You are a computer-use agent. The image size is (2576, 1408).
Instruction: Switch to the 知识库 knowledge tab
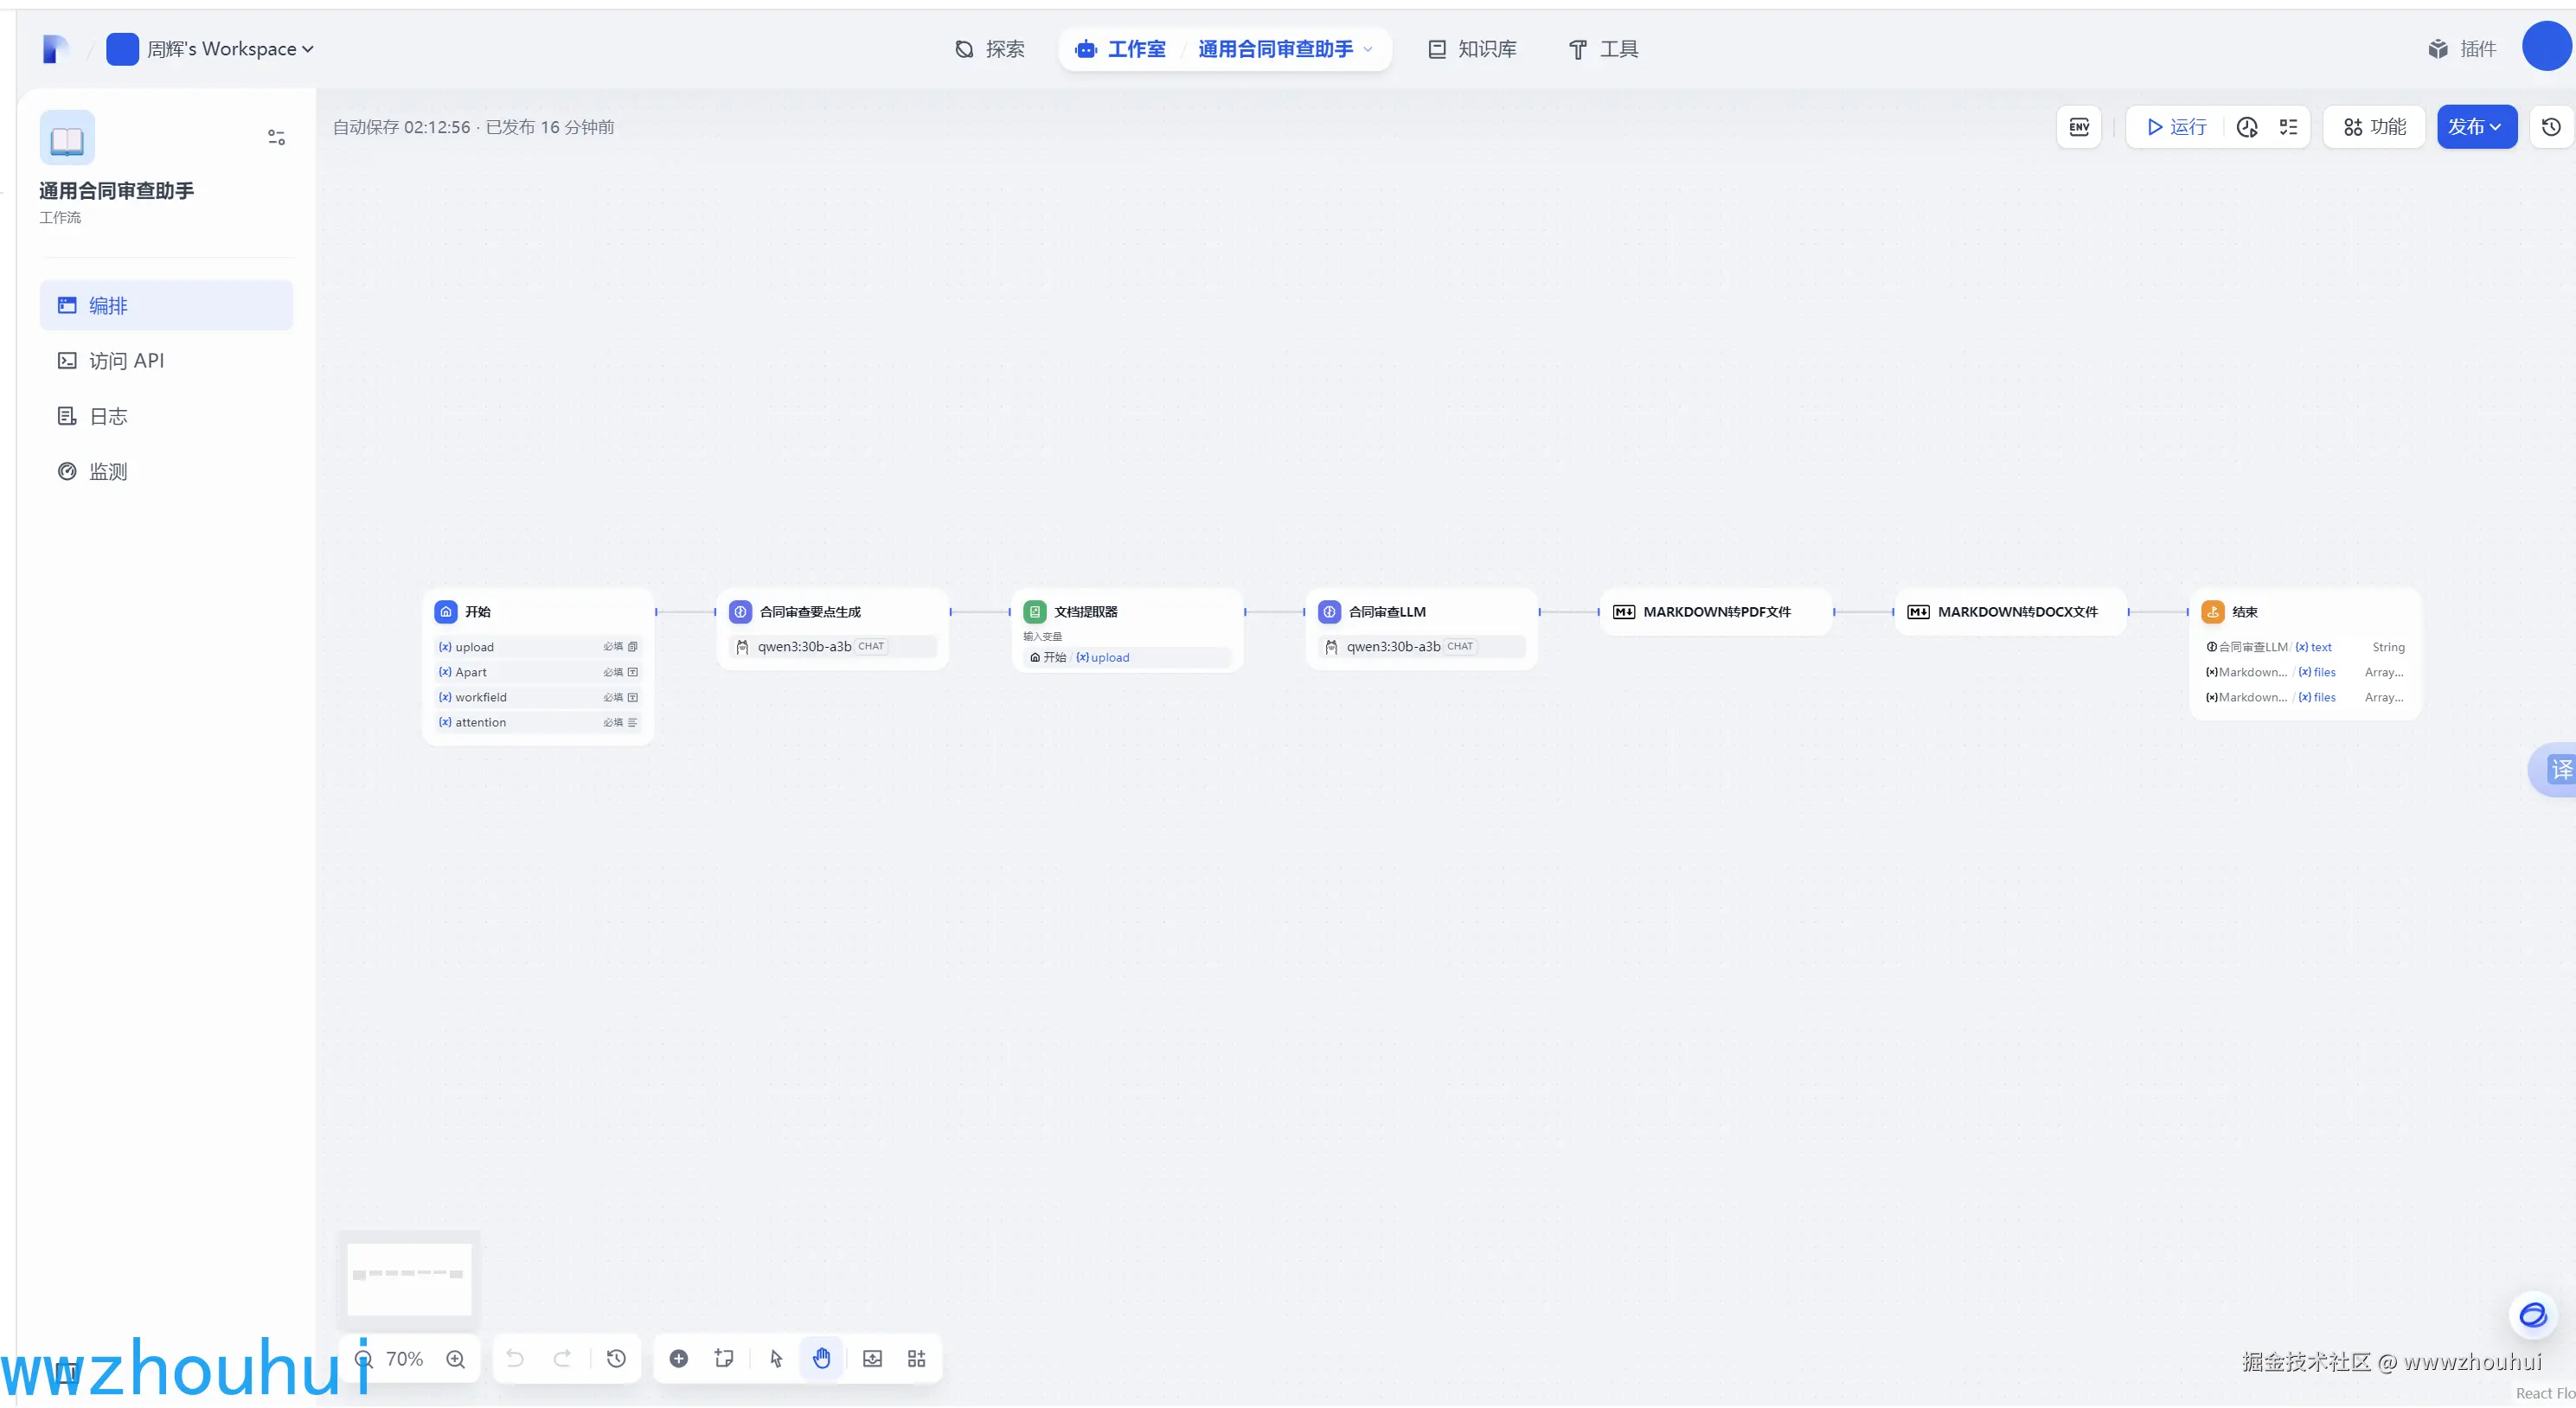1472,49
